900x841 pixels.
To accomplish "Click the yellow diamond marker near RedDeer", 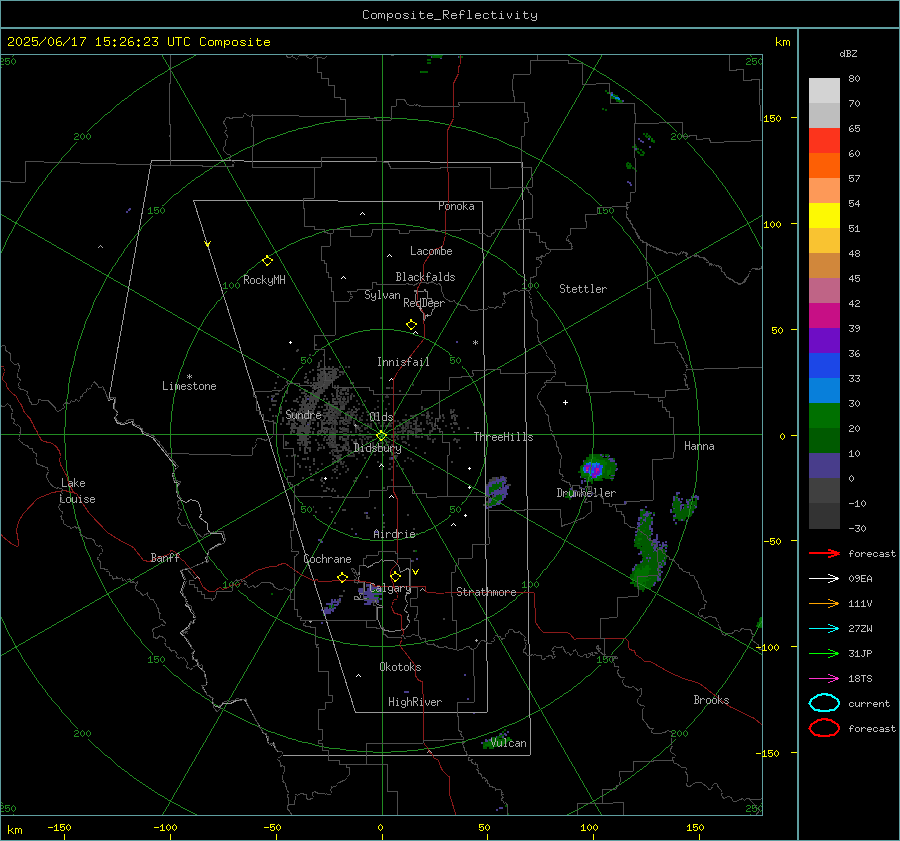I will (x=411, y=325).
